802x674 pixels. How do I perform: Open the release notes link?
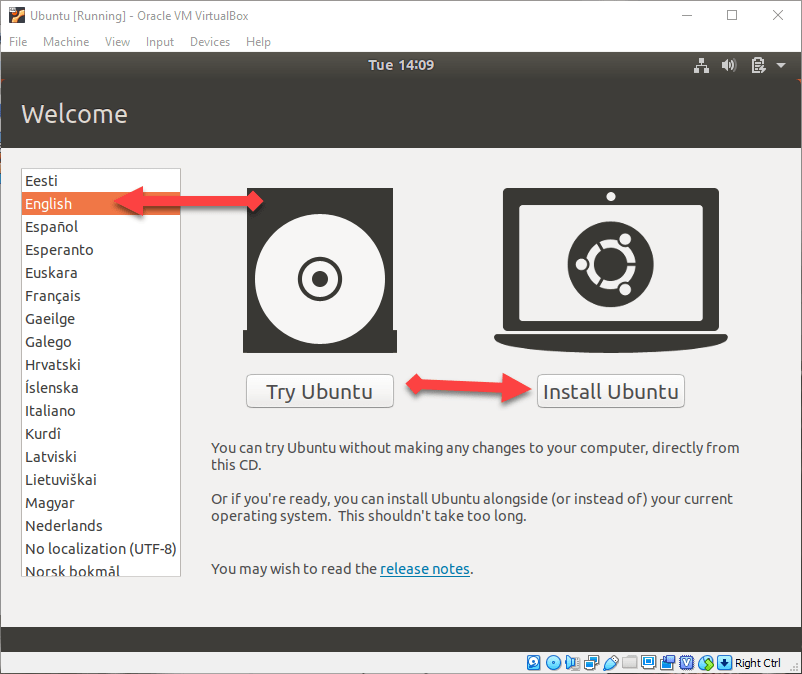[424, 569]
